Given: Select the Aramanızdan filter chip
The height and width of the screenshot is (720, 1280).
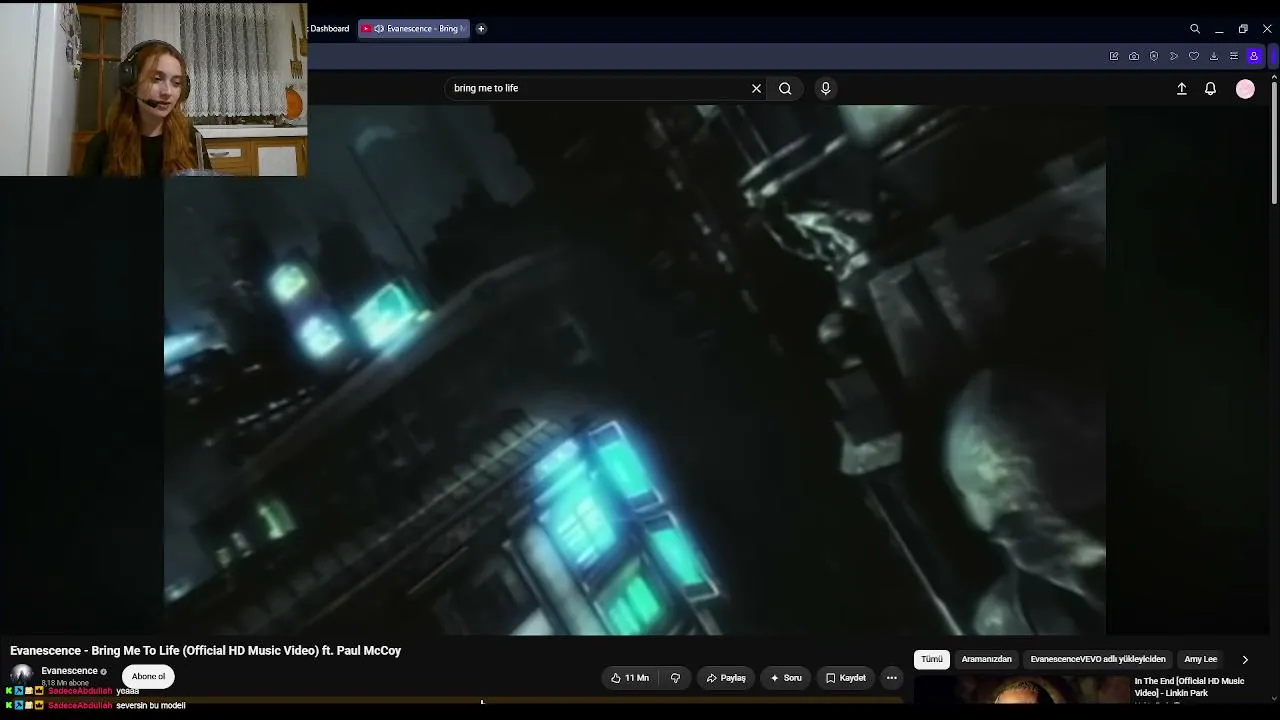Looking at the screenshot, I should [987, 660].
